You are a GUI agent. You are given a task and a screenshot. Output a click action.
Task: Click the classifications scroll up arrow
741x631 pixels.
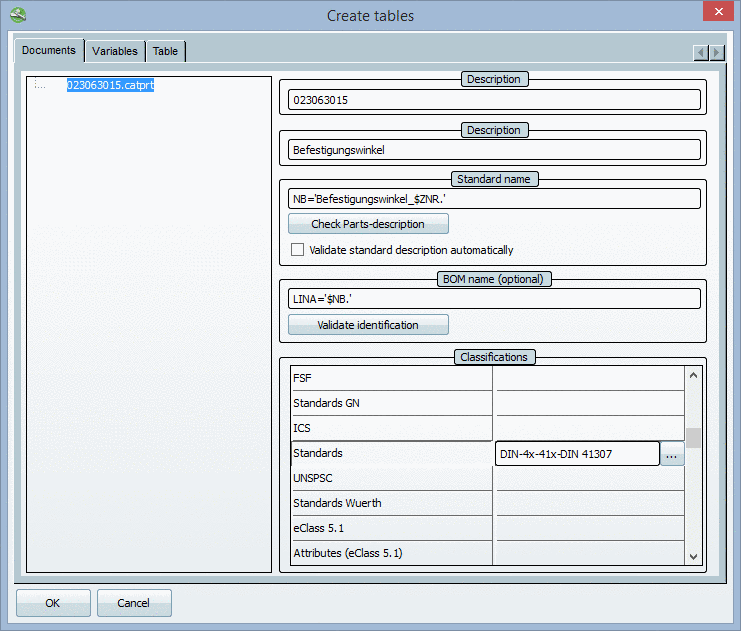tap(693, 375)
